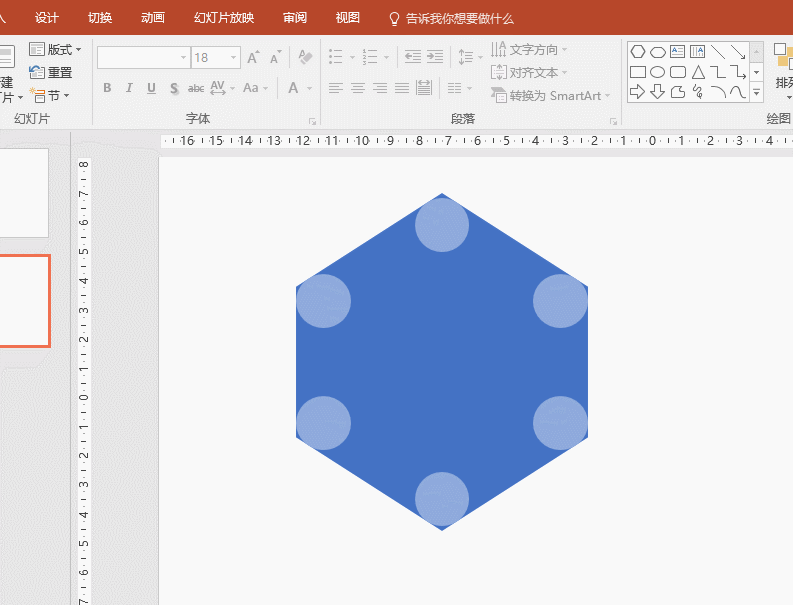Click the clear formatting eraser icon
793x605 pixels.
[305, 57]
